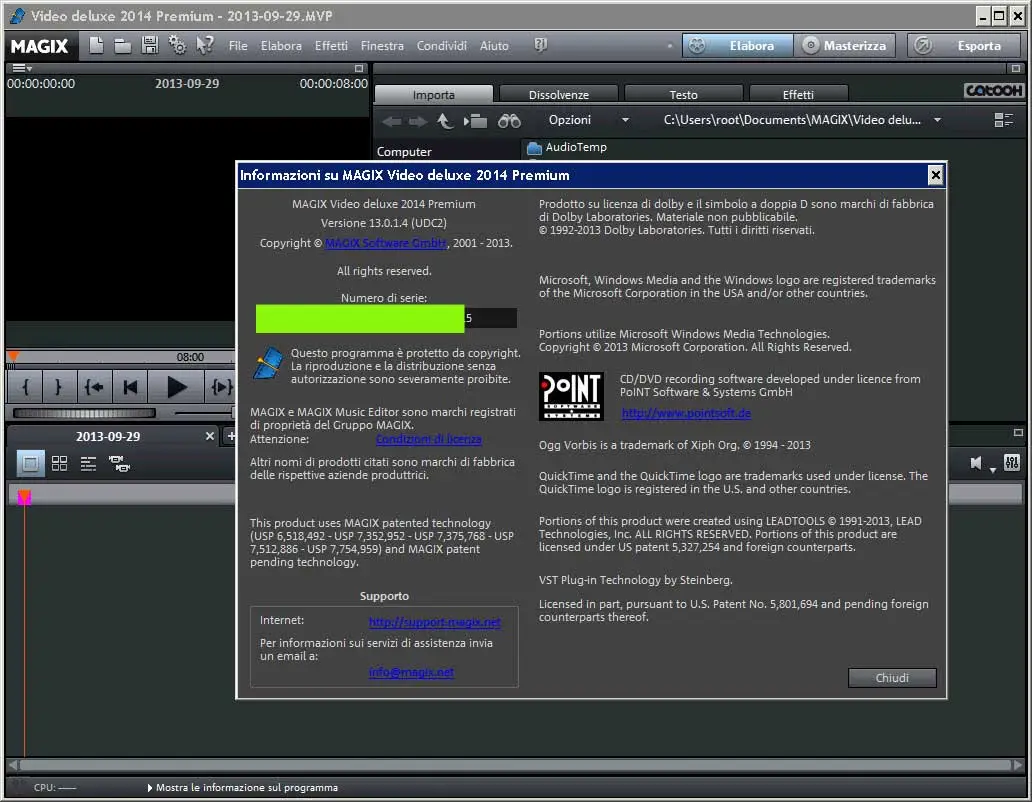Add a new movie tab with plus
The height and width of the screenshot is (802, 1032).
(x=230, y=436)
